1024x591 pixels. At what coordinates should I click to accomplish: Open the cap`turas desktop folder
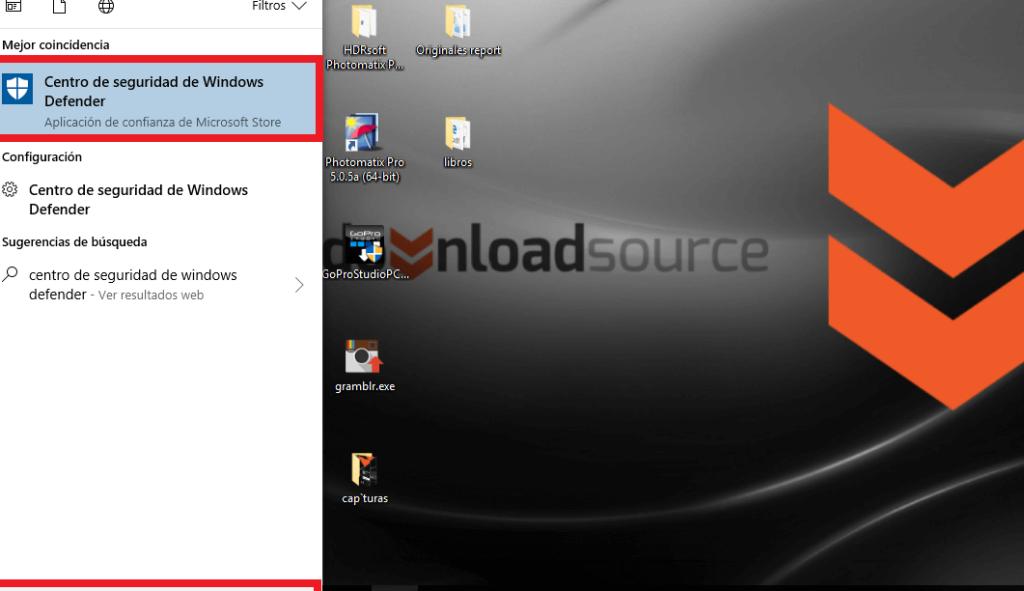[364, 478]
